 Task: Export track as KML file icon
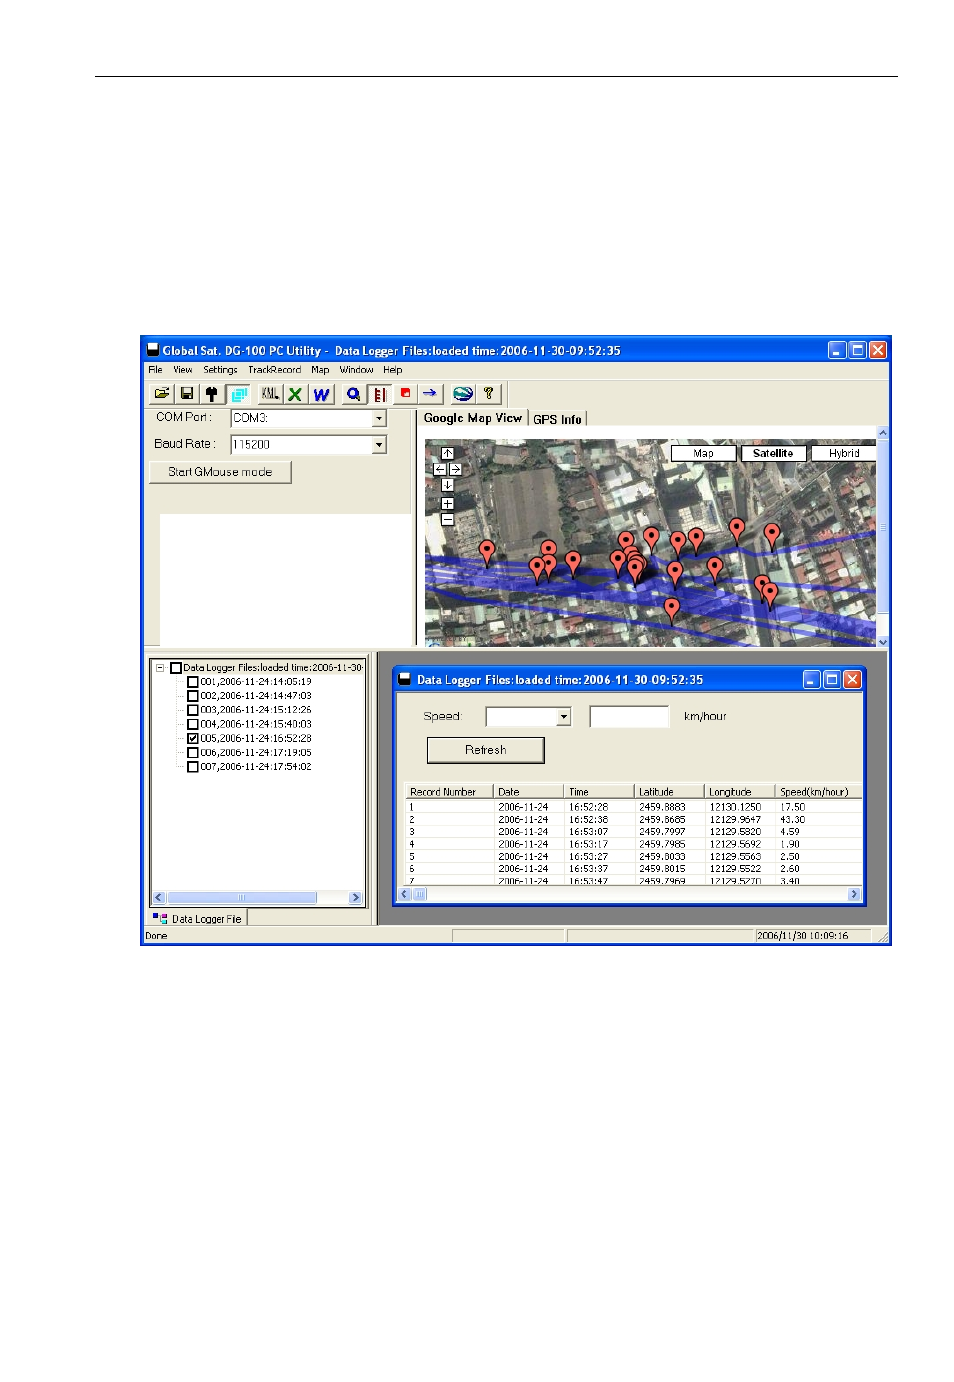pos(270,394)
